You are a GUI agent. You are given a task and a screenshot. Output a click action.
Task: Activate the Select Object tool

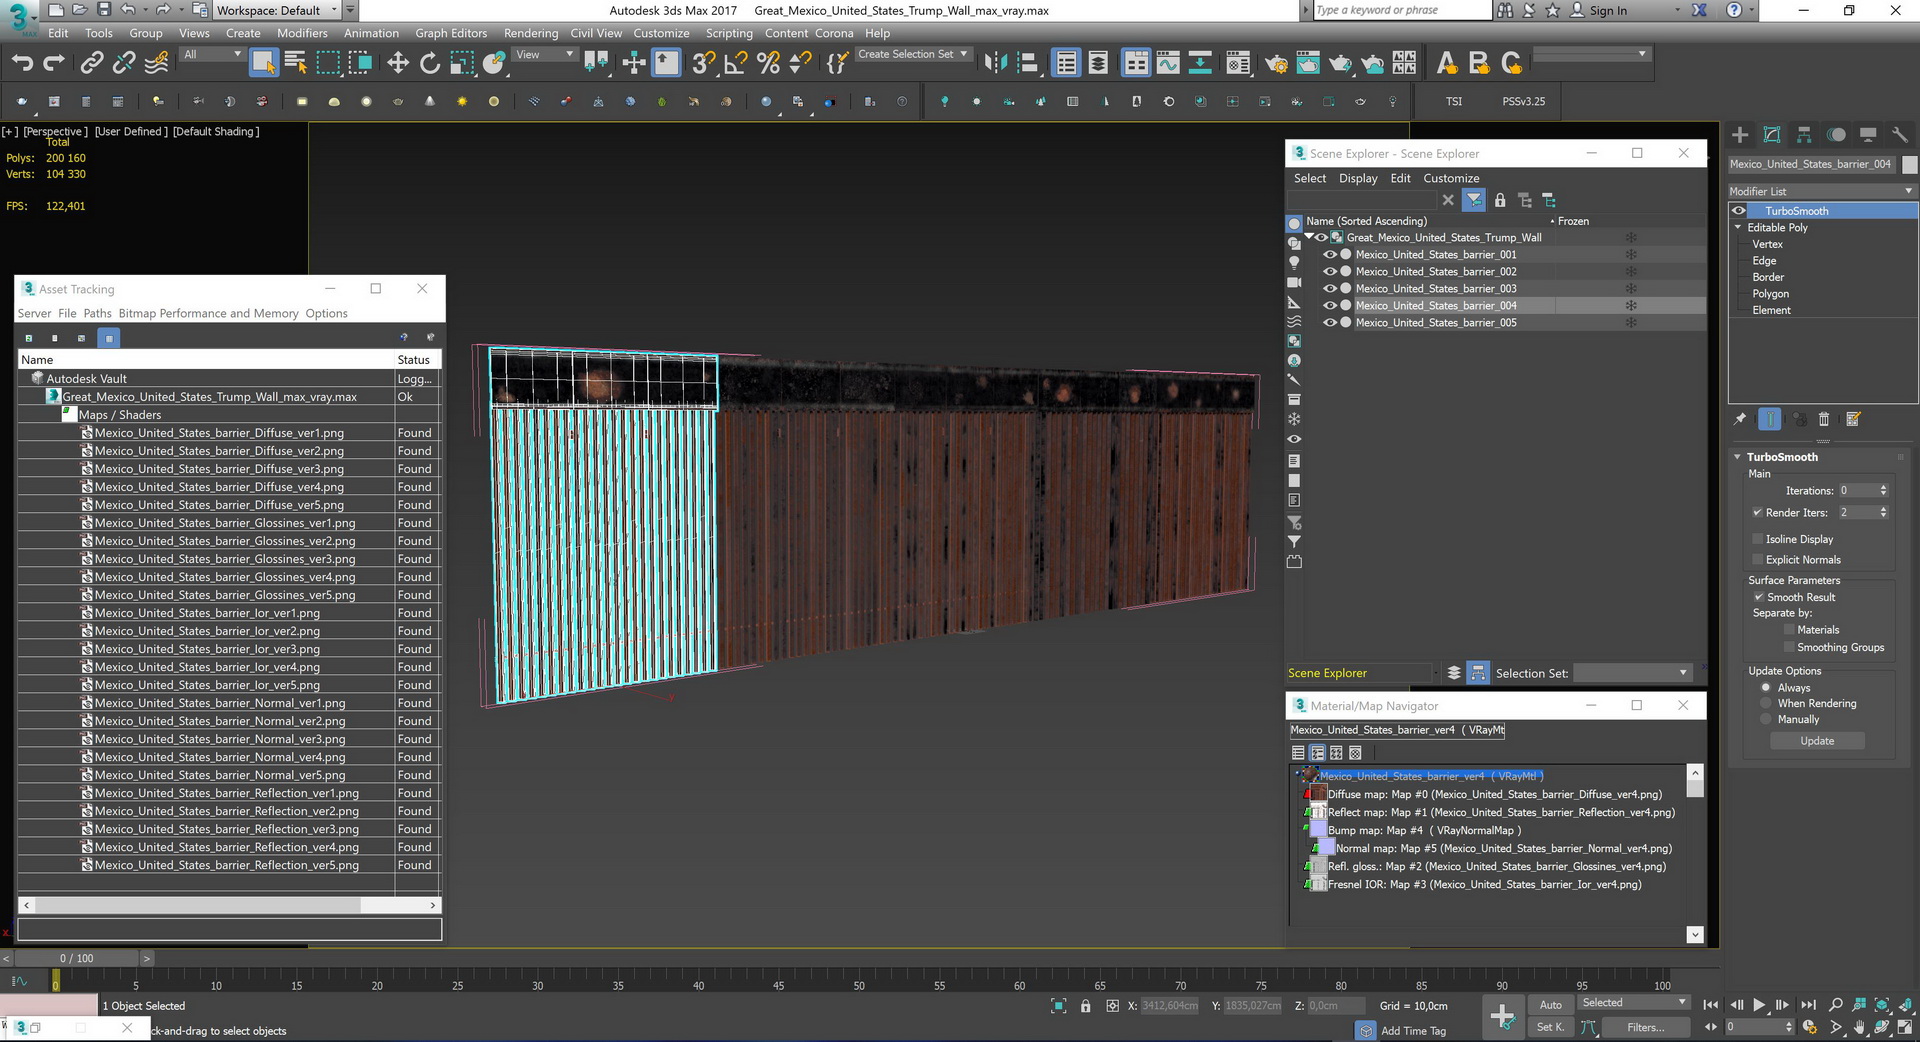pos(263,63)
